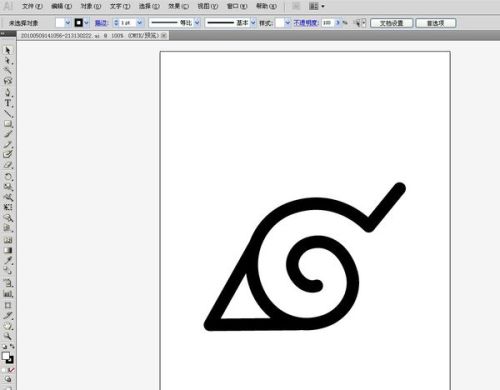This screenshot has height=390, width=500.
Task: Select the Direct Selection tool
Action: pyautogui.click(x=8, y=61)
